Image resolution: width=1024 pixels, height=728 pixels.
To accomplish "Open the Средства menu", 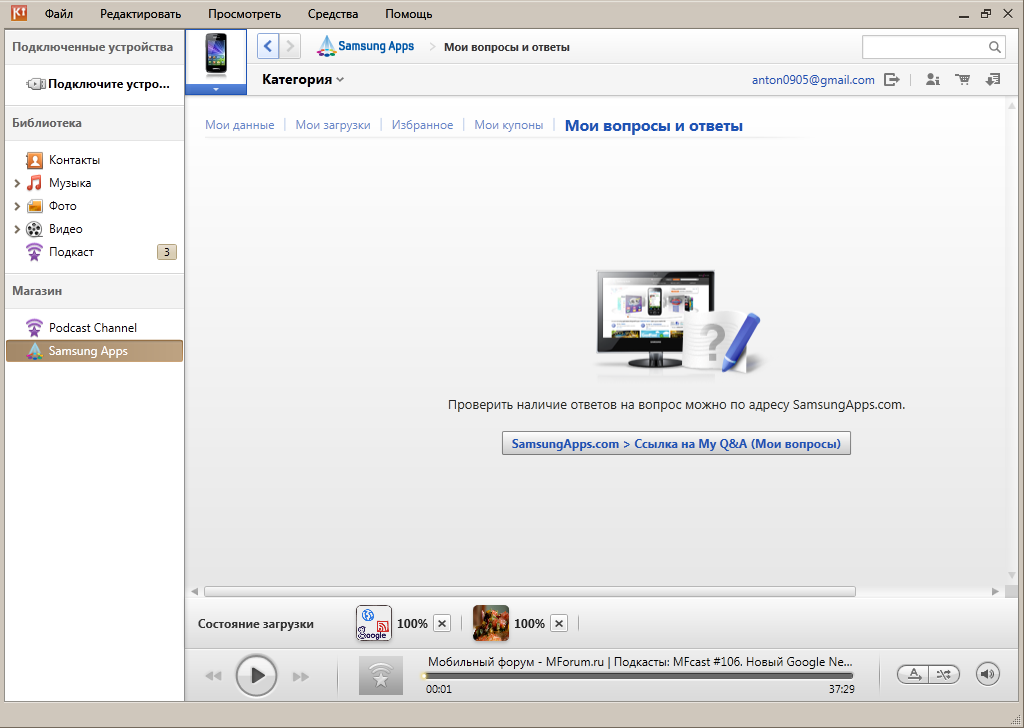I will (333, 14).
